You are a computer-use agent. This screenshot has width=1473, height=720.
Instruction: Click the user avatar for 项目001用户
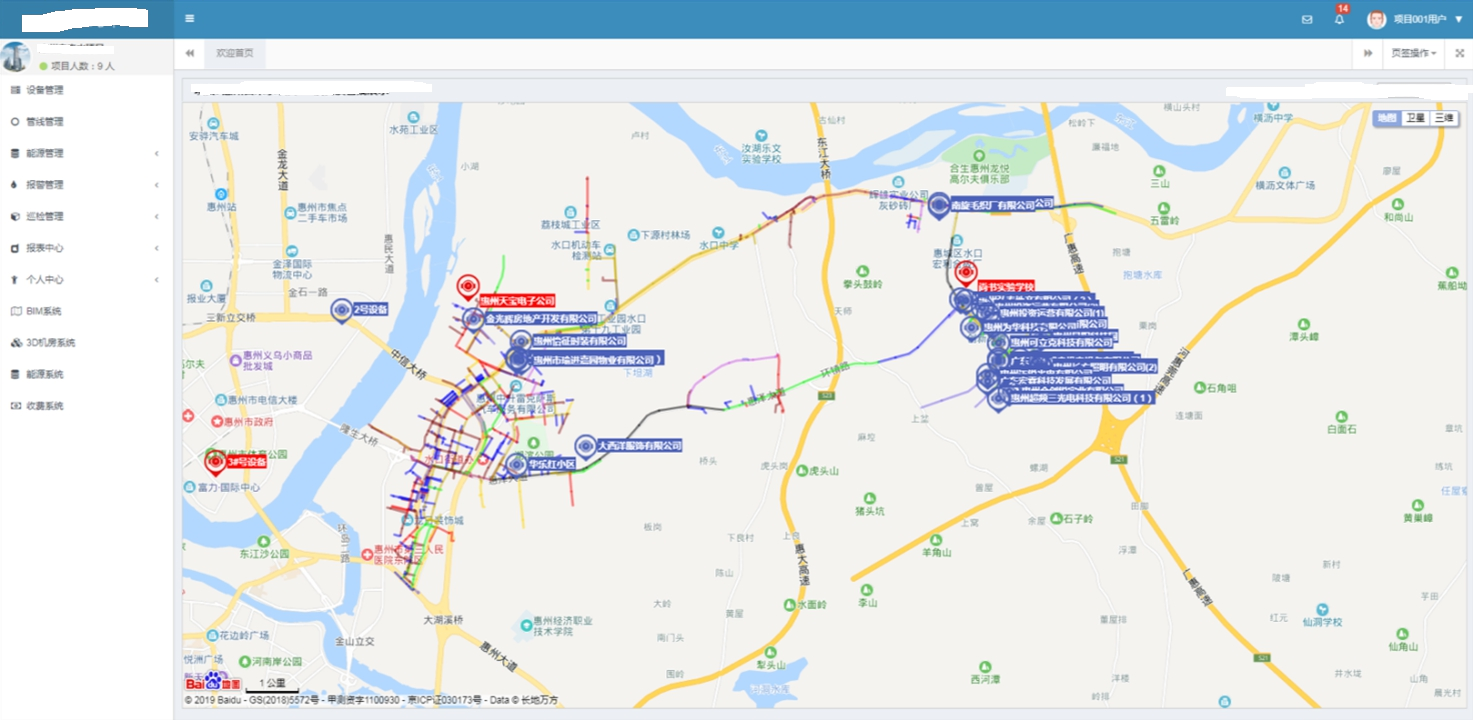pos(1377,19)
